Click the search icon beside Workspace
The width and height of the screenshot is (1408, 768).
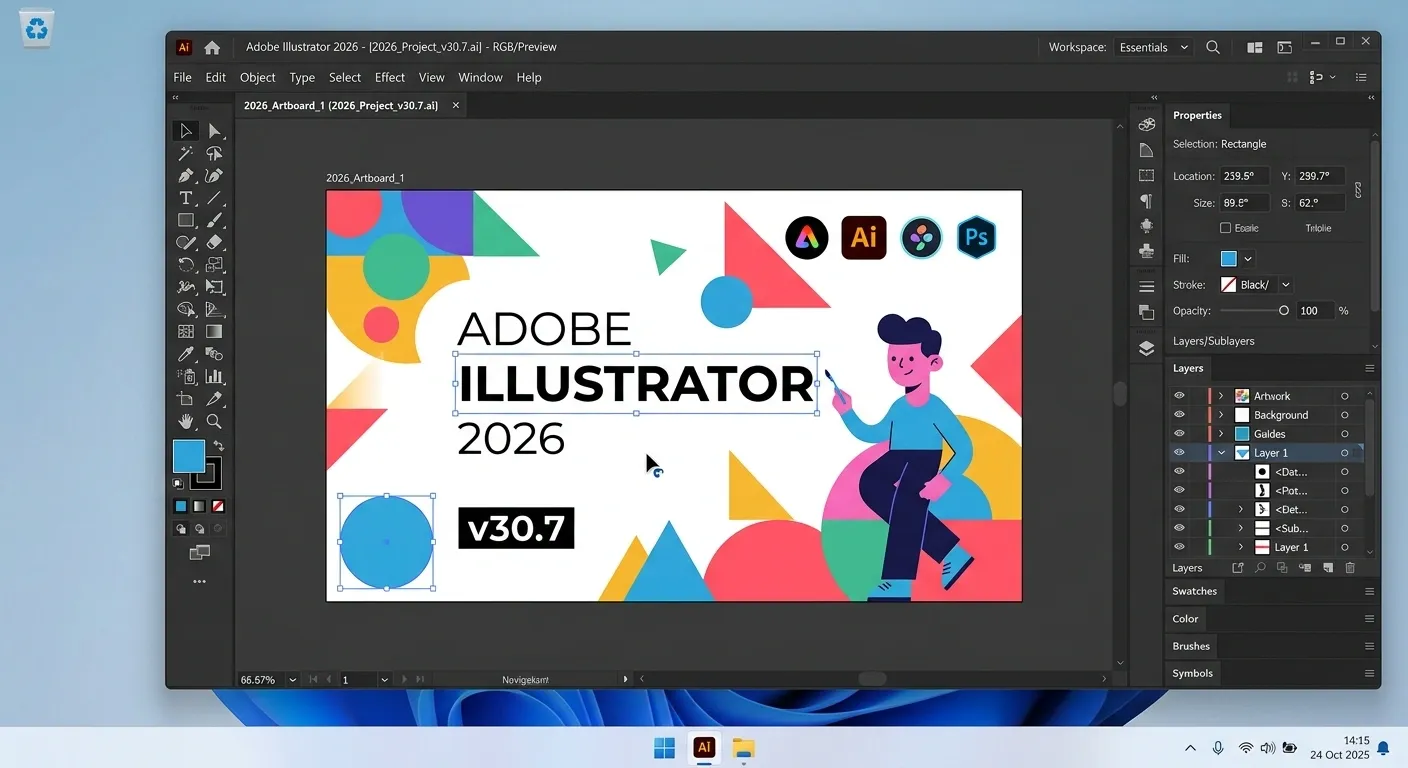click(x=1213, y=47)
